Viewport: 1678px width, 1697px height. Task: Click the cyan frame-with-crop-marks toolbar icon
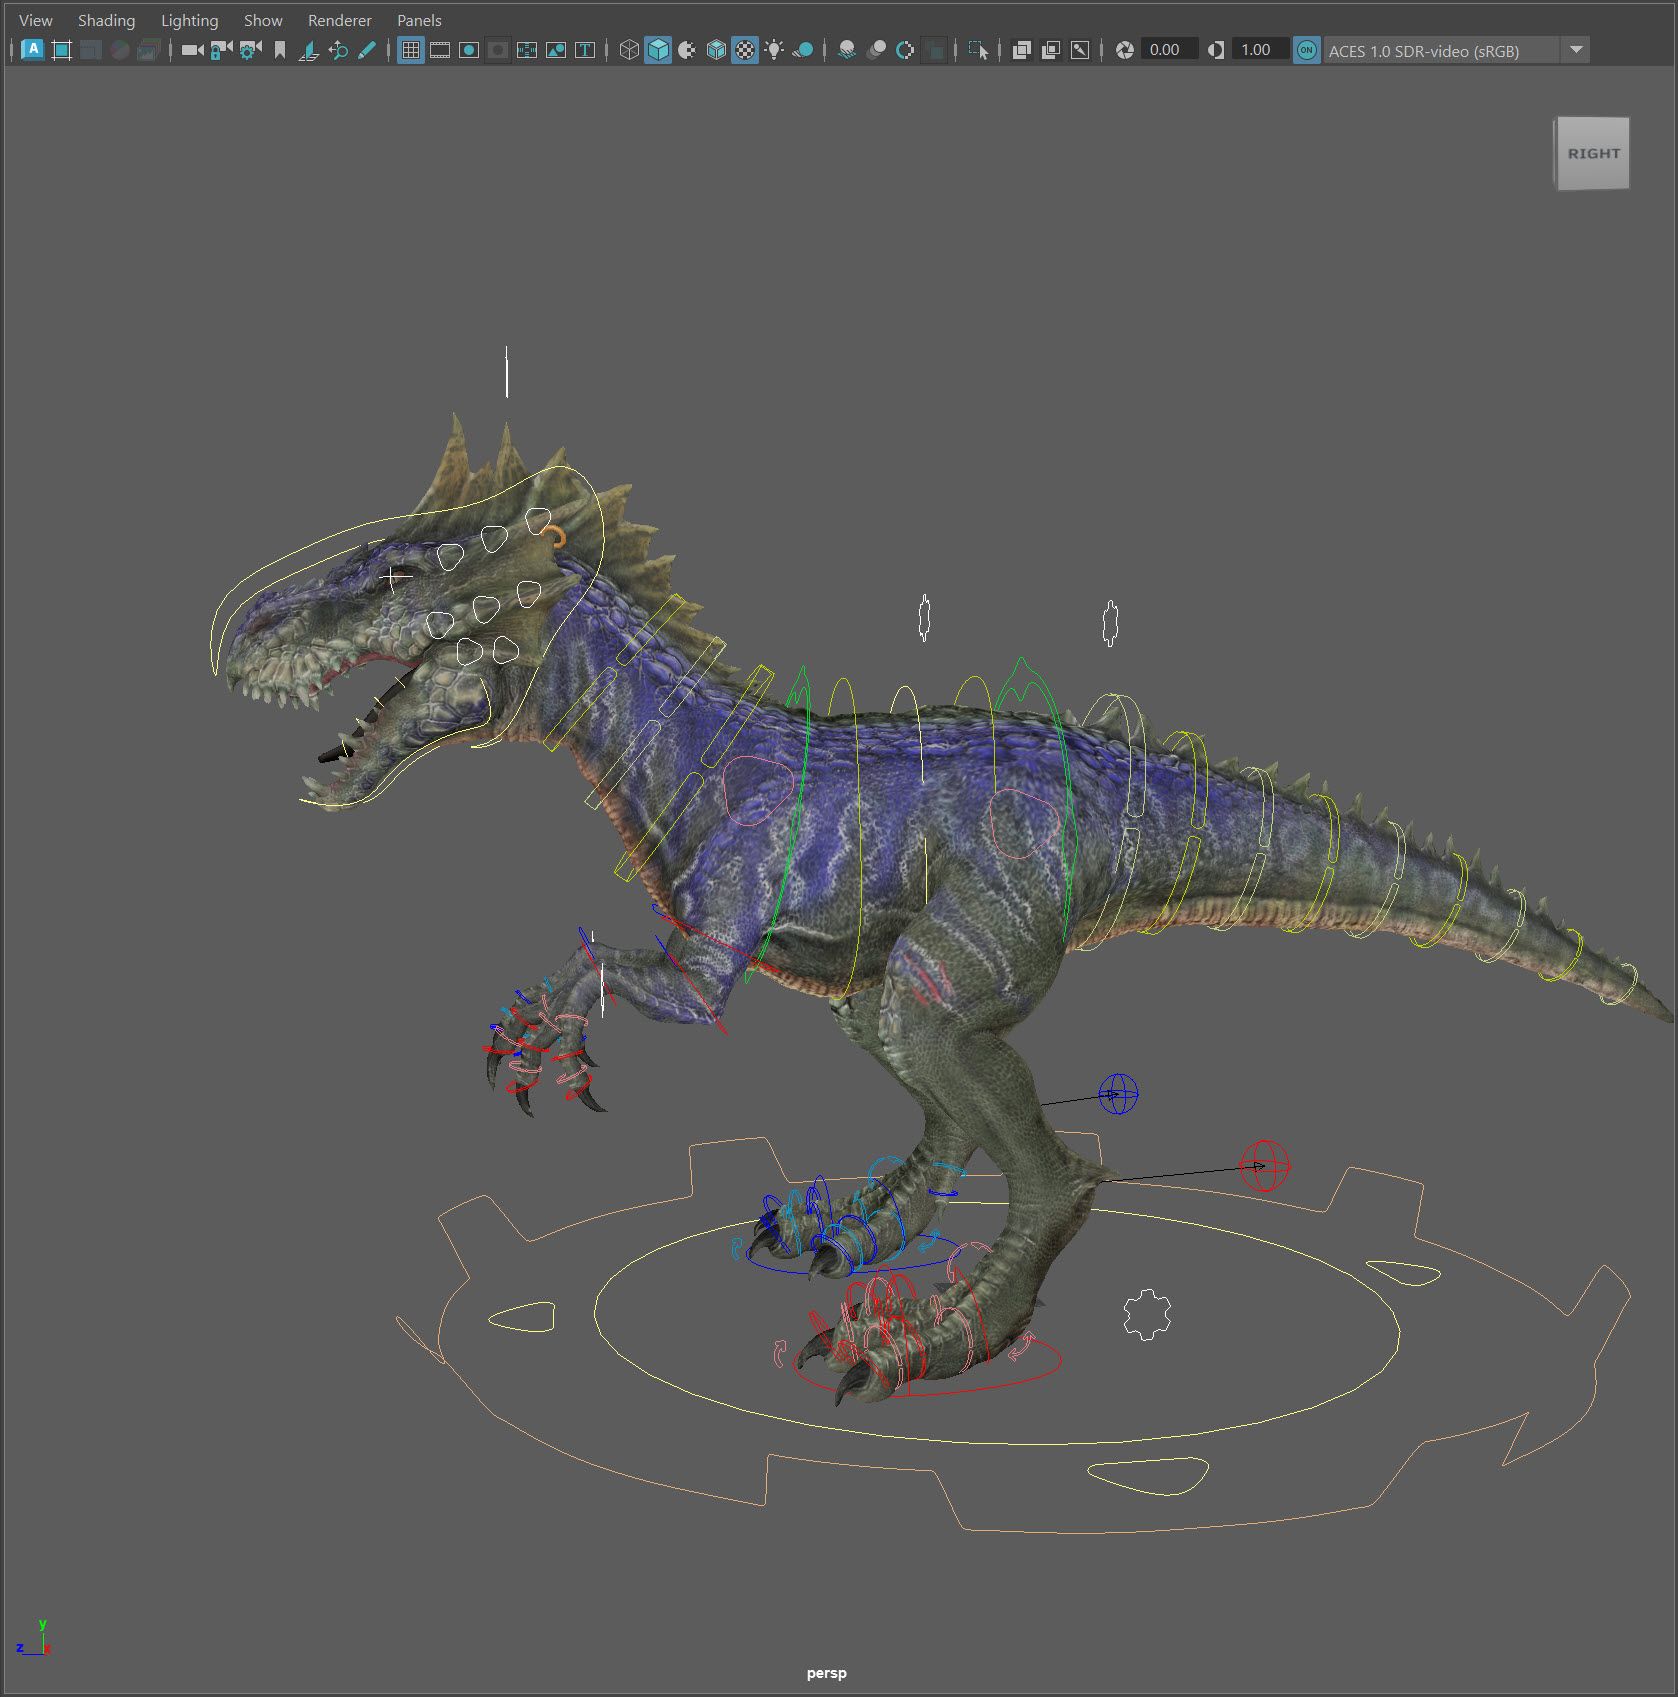pyautogui.click(x=61, y=50)
